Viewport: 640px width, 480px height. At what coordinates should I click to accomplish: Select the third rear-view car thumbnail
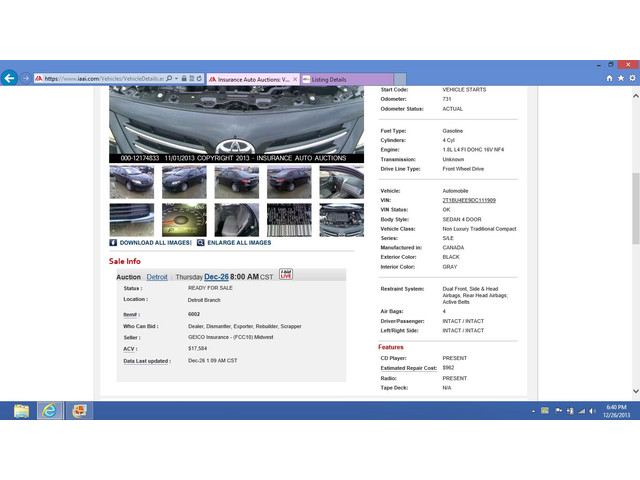[x=237, y=182]
